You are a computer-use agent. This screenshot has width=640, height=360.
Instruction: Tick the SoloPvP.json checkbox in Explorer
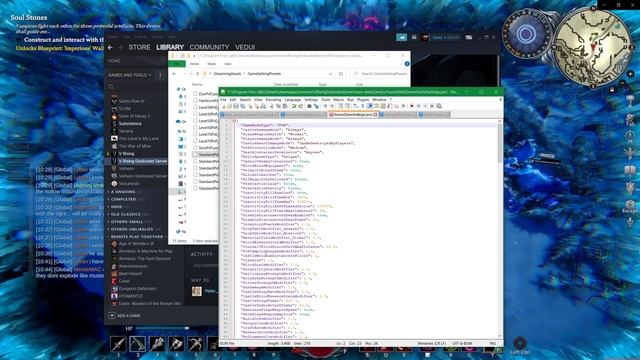click(x=195, y=148)
